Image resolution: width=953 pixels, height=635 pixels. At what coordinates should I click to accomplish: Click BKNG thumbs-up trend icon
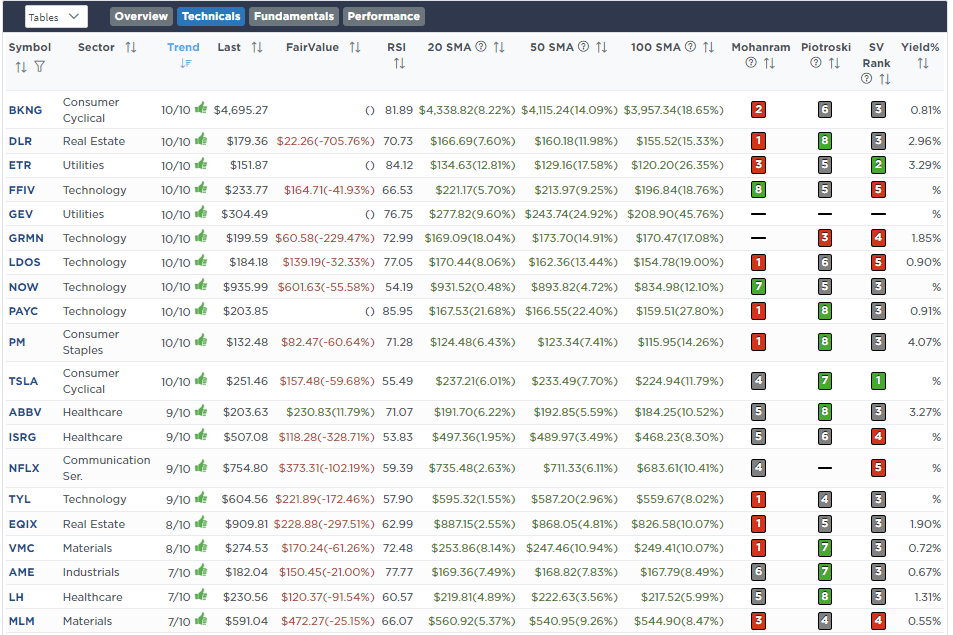pos(201,108)
